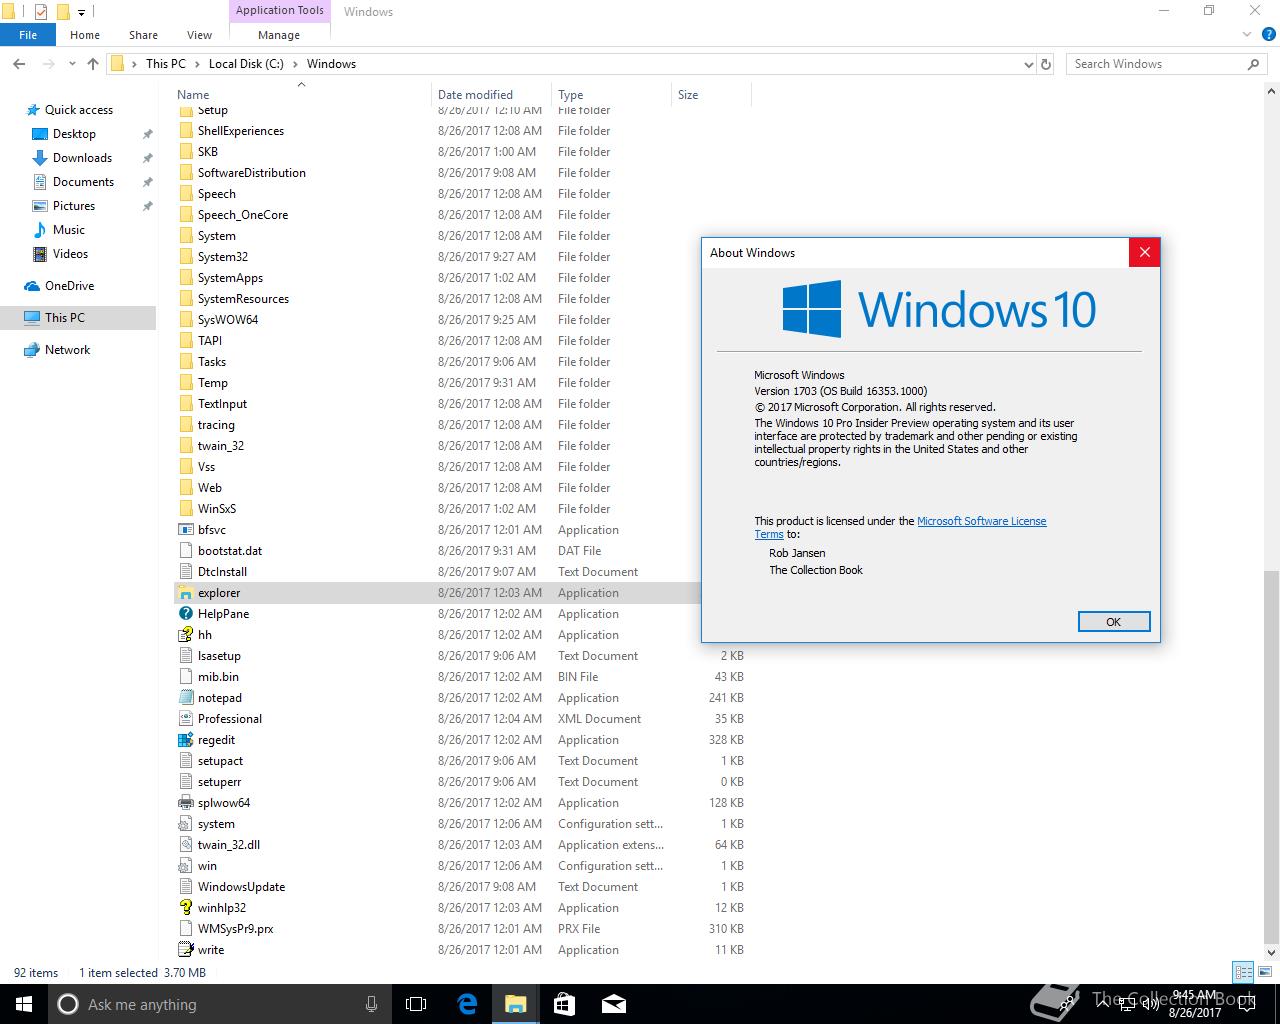Select OneDrive in navigation pane
1280x1024 pixels.
tap(69, 286)
